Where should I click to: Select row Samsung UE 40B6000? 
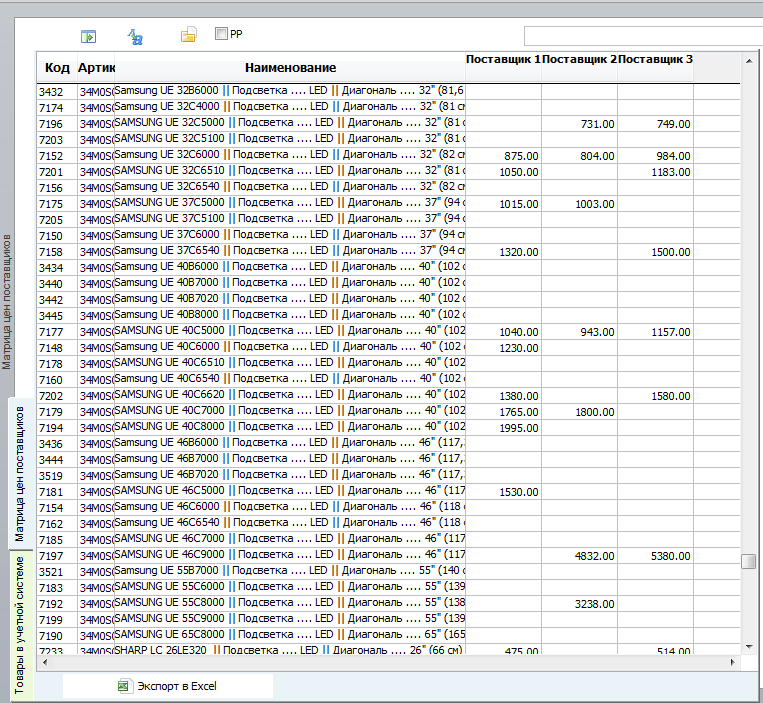coord(388,268)
